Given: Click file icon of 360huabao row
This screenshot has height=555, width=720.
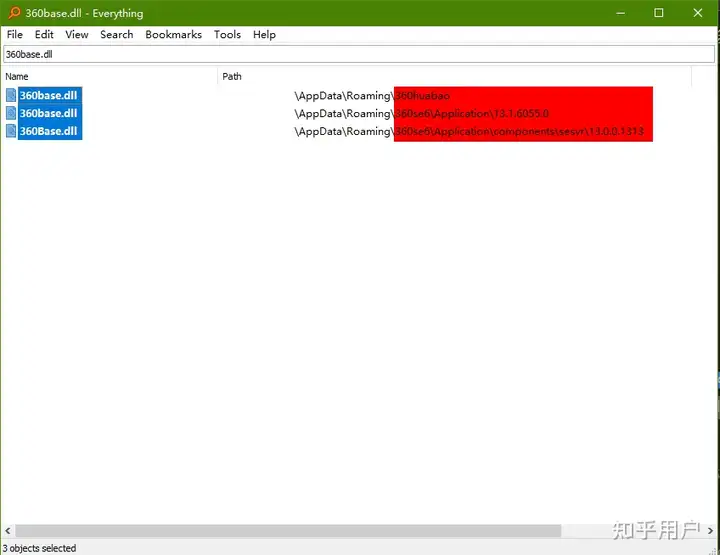Looking at the screenshot, I should click(x=11, y=95).
